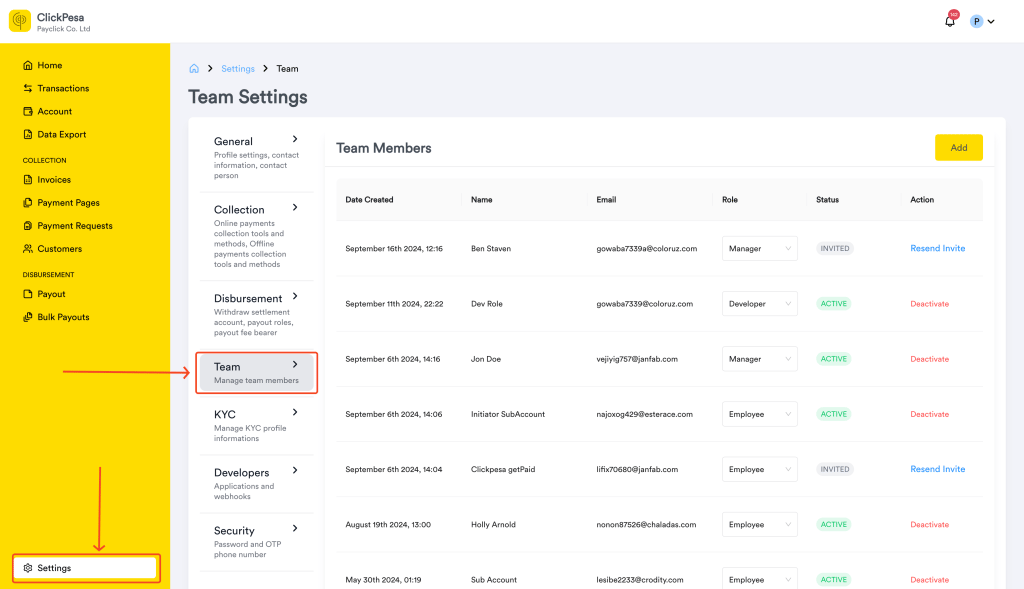Viewport: 1024px width, 589px height.
Task: Click the Transactions arrows icon
Action: coord(27,88)
